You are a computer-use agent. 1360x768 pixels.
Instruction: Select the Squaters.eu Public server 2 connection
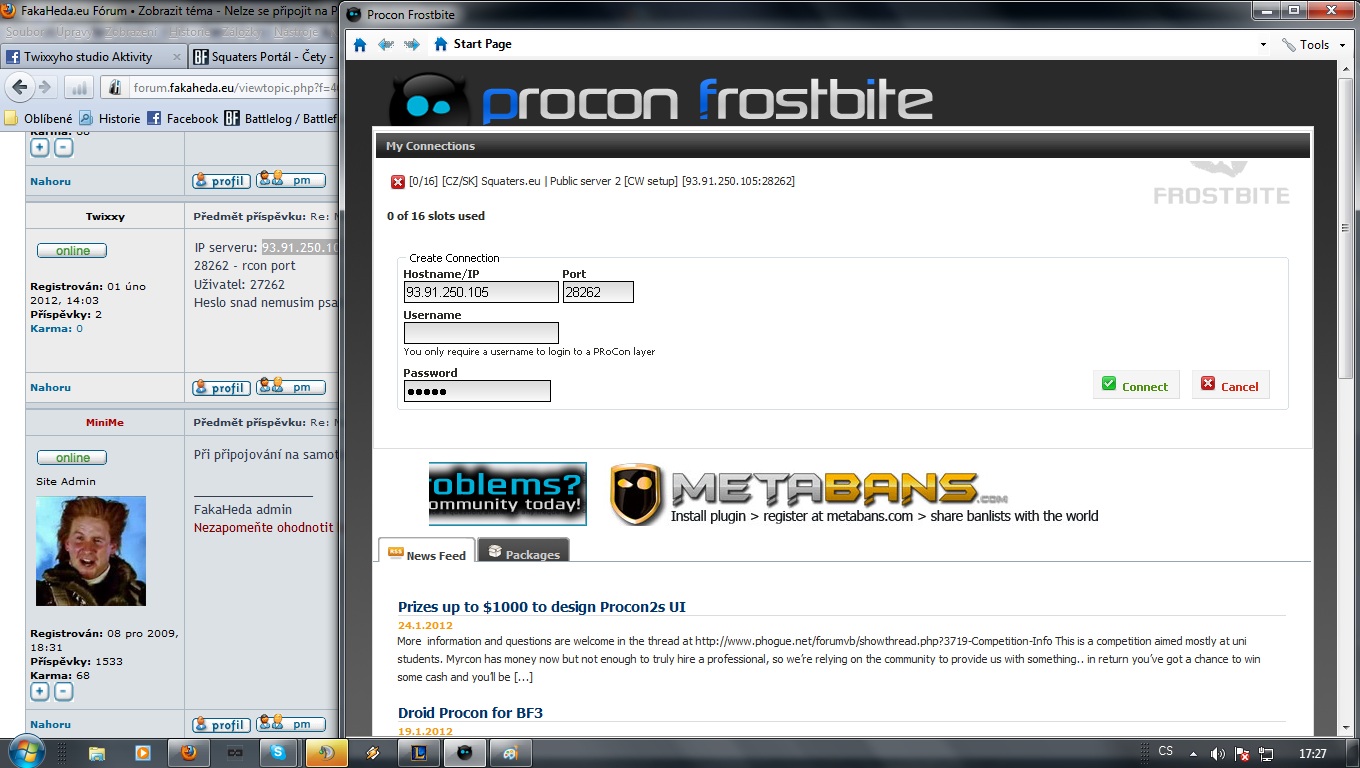[601, 181]
